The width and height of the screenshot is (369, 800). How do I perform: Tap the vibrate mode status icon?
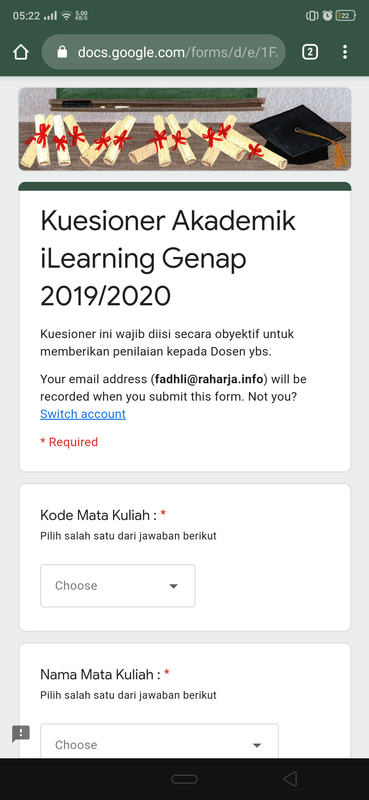point(312,16)
